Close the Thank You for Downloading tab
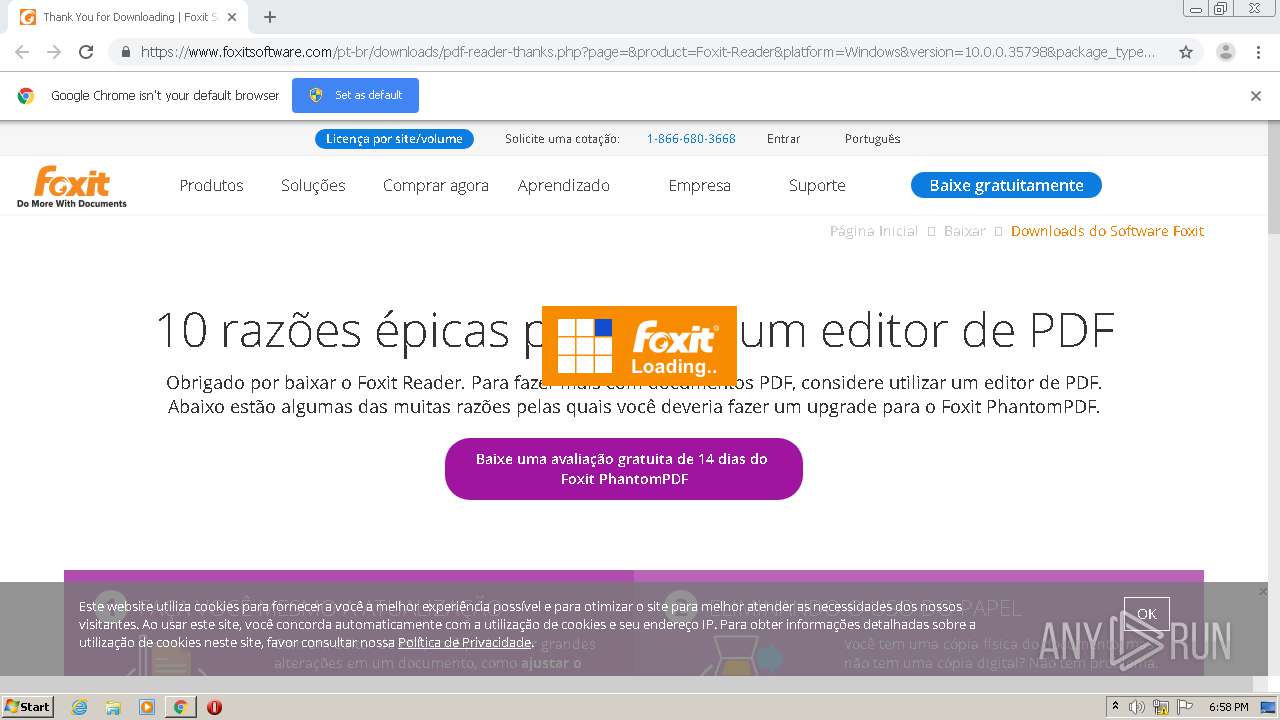This screenshot has width=1280, height=720. click(232, 17)
